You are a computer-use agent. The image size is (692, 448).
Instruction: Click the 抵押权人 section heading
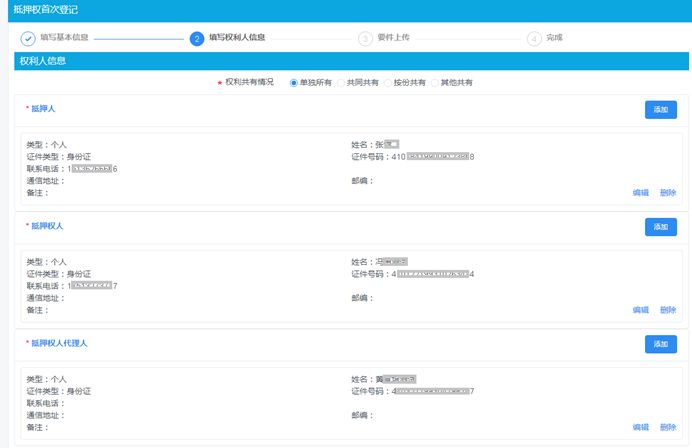pos(47,226)
